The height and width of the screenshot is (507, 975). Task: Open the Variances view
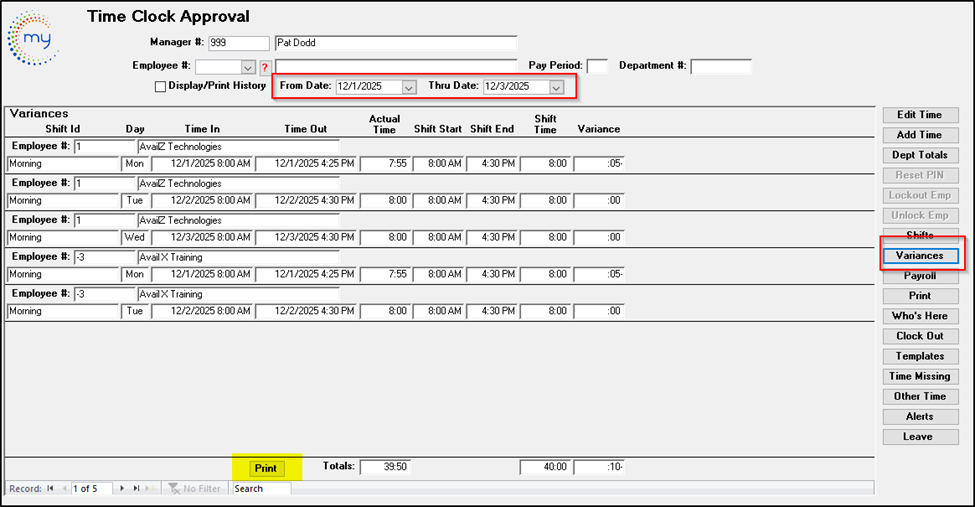pyautogui.click(x=920, y=256)
